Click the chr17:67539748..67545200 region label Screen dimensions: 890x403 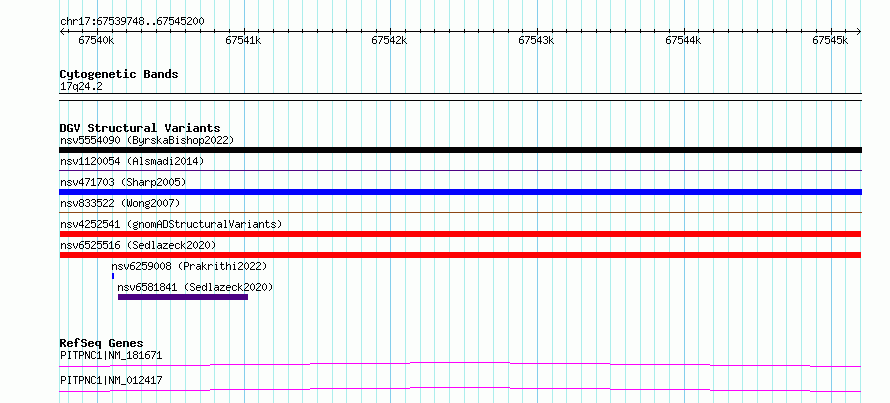pos(132,22)
